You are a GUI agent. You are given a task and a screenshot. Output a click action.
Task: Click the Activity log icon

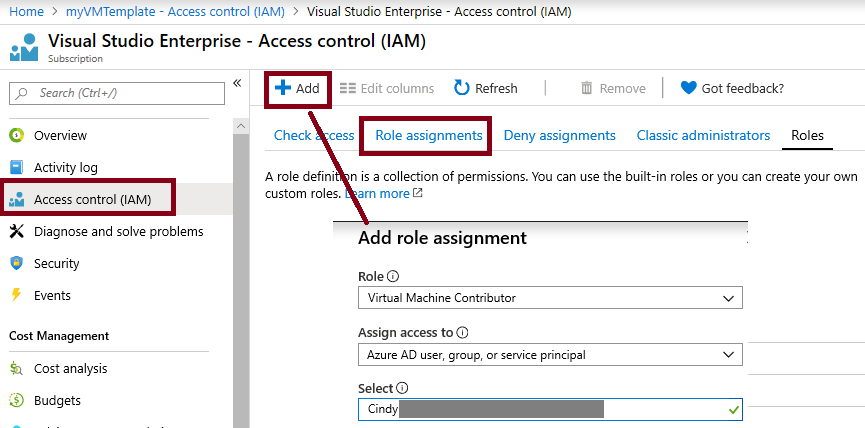(x=17, y=167)
